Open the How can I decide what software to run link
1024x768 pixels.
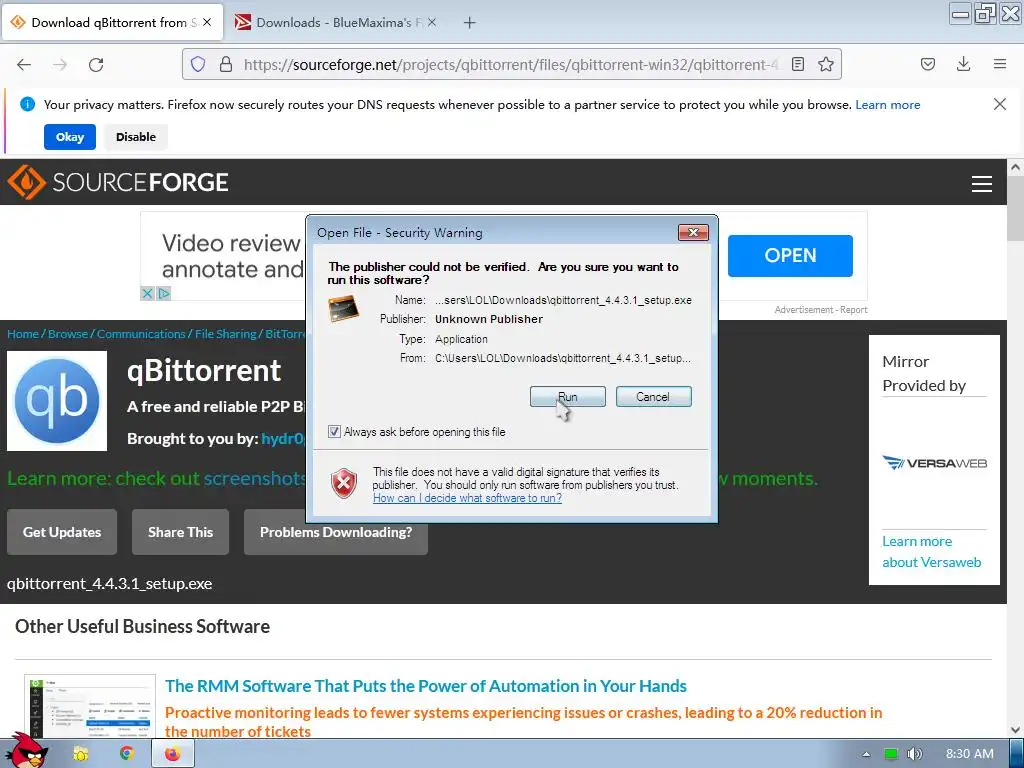pos(467,498)
